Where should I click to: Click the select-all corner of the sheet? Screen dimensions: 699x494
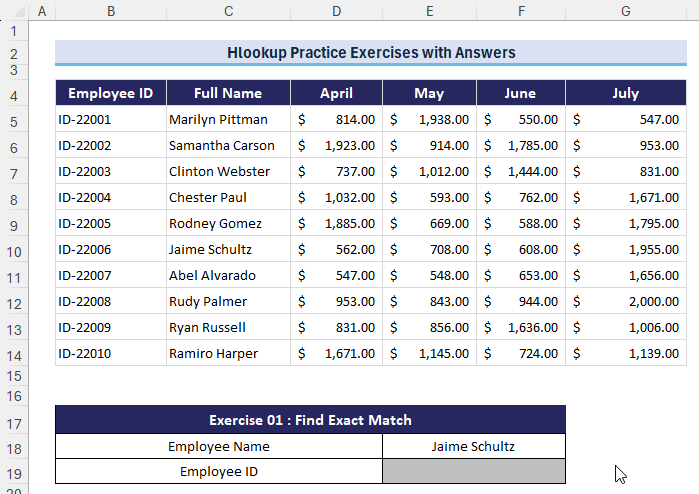[x=14, y=11]
